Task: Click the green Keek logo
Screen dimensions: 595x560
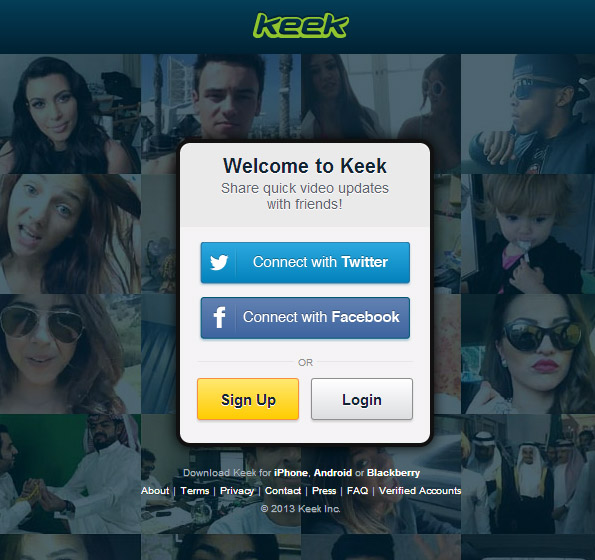Action: tap(301, 25)
